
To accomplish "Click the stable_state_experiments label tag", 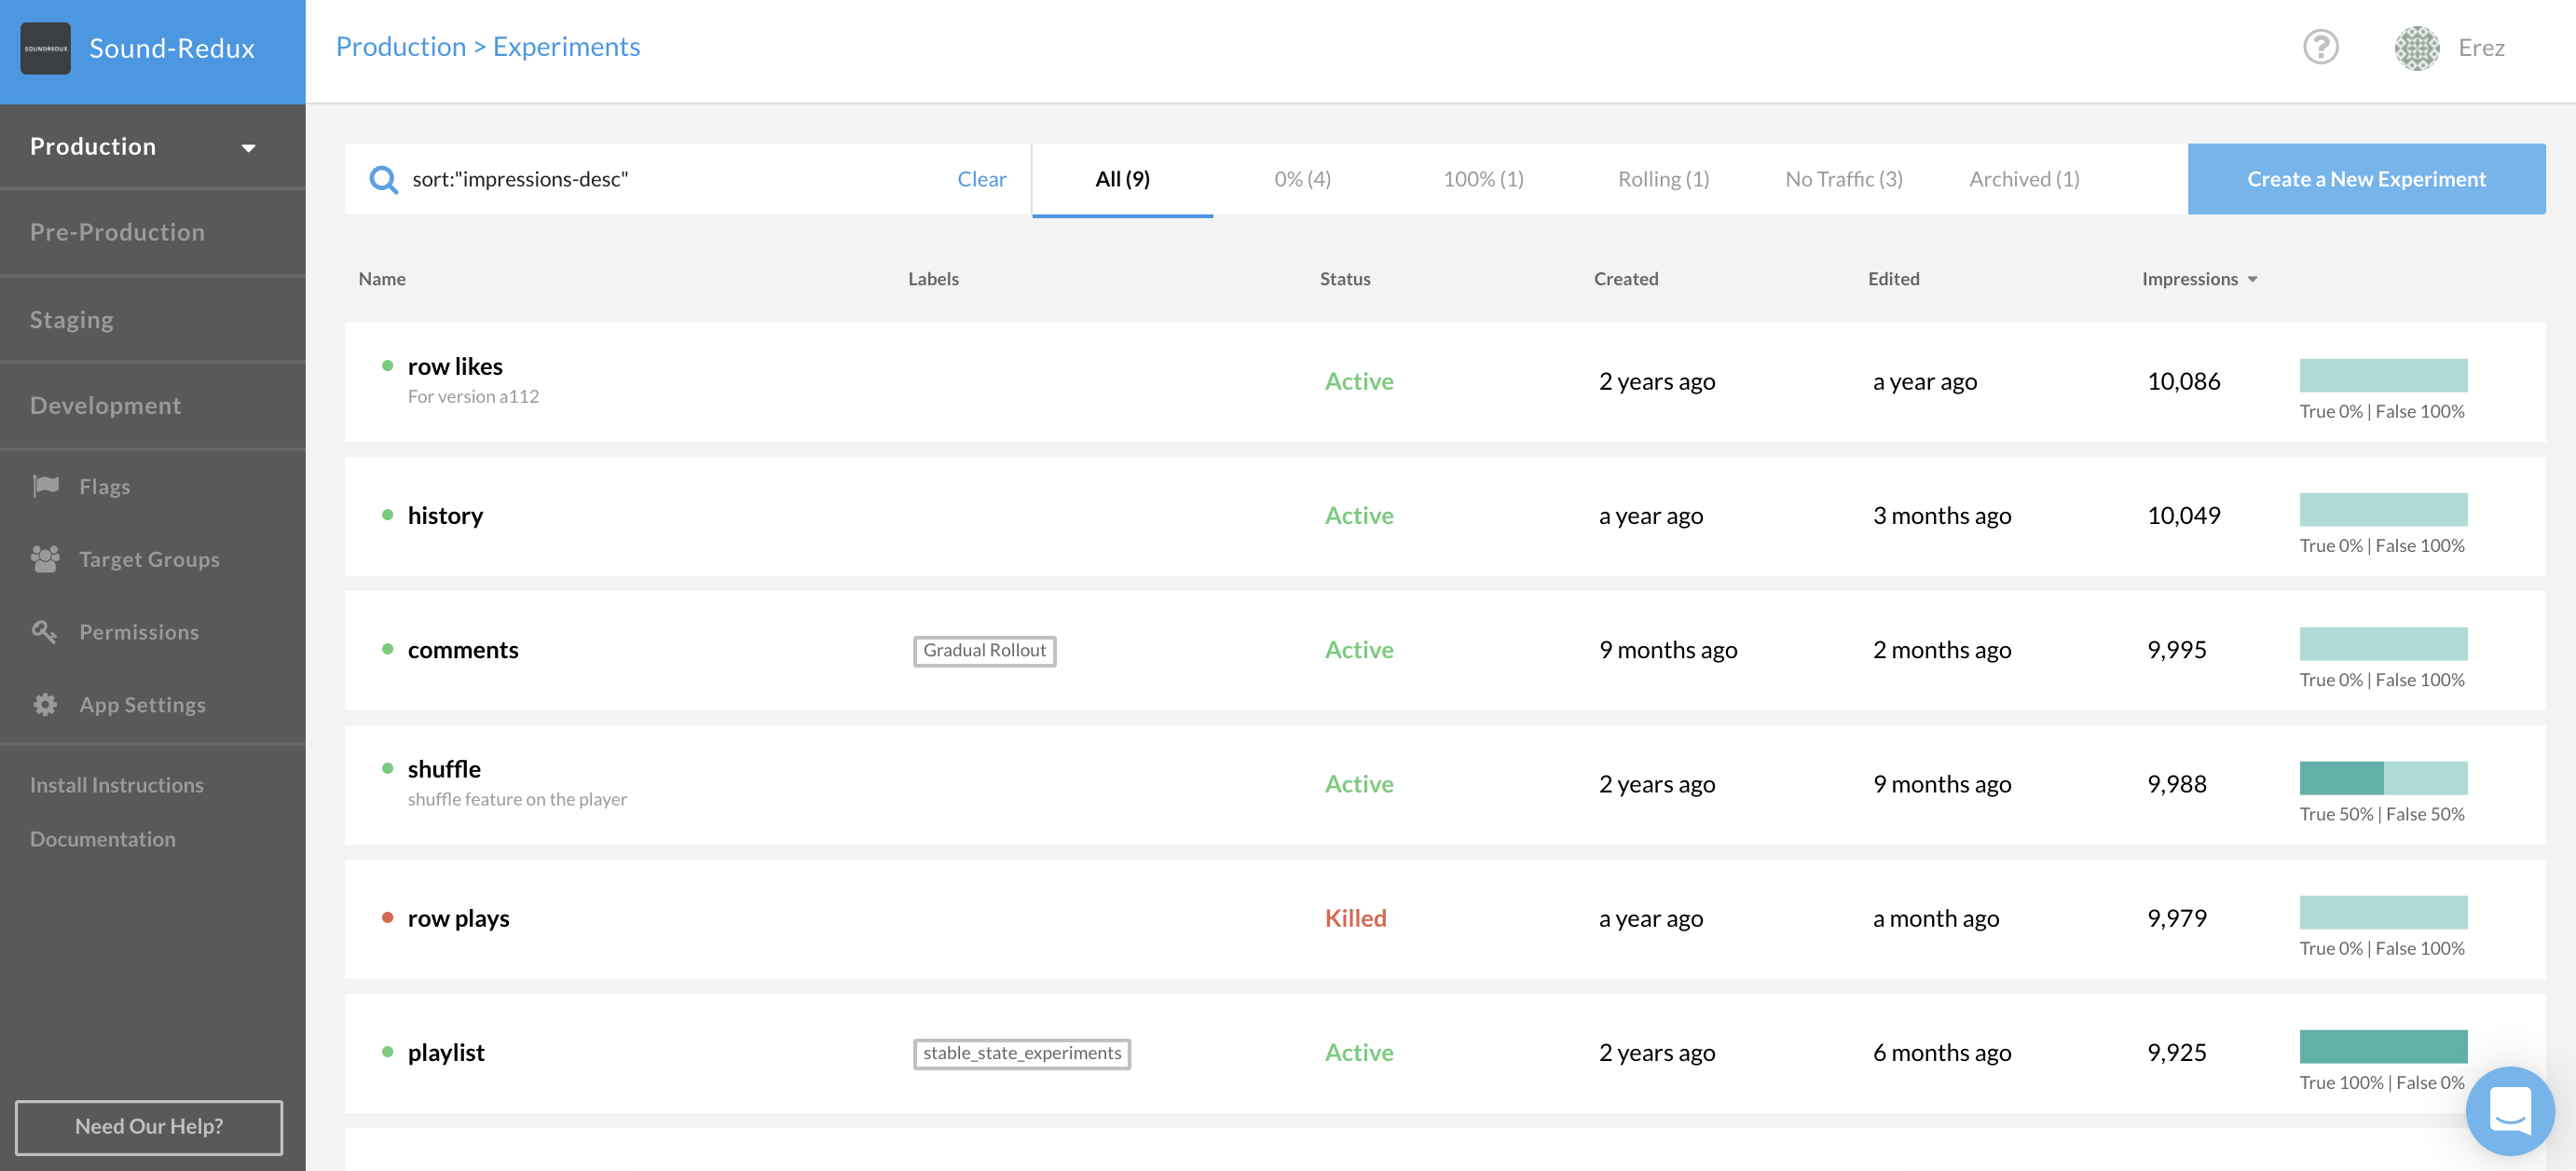I will (1022, 1053).
